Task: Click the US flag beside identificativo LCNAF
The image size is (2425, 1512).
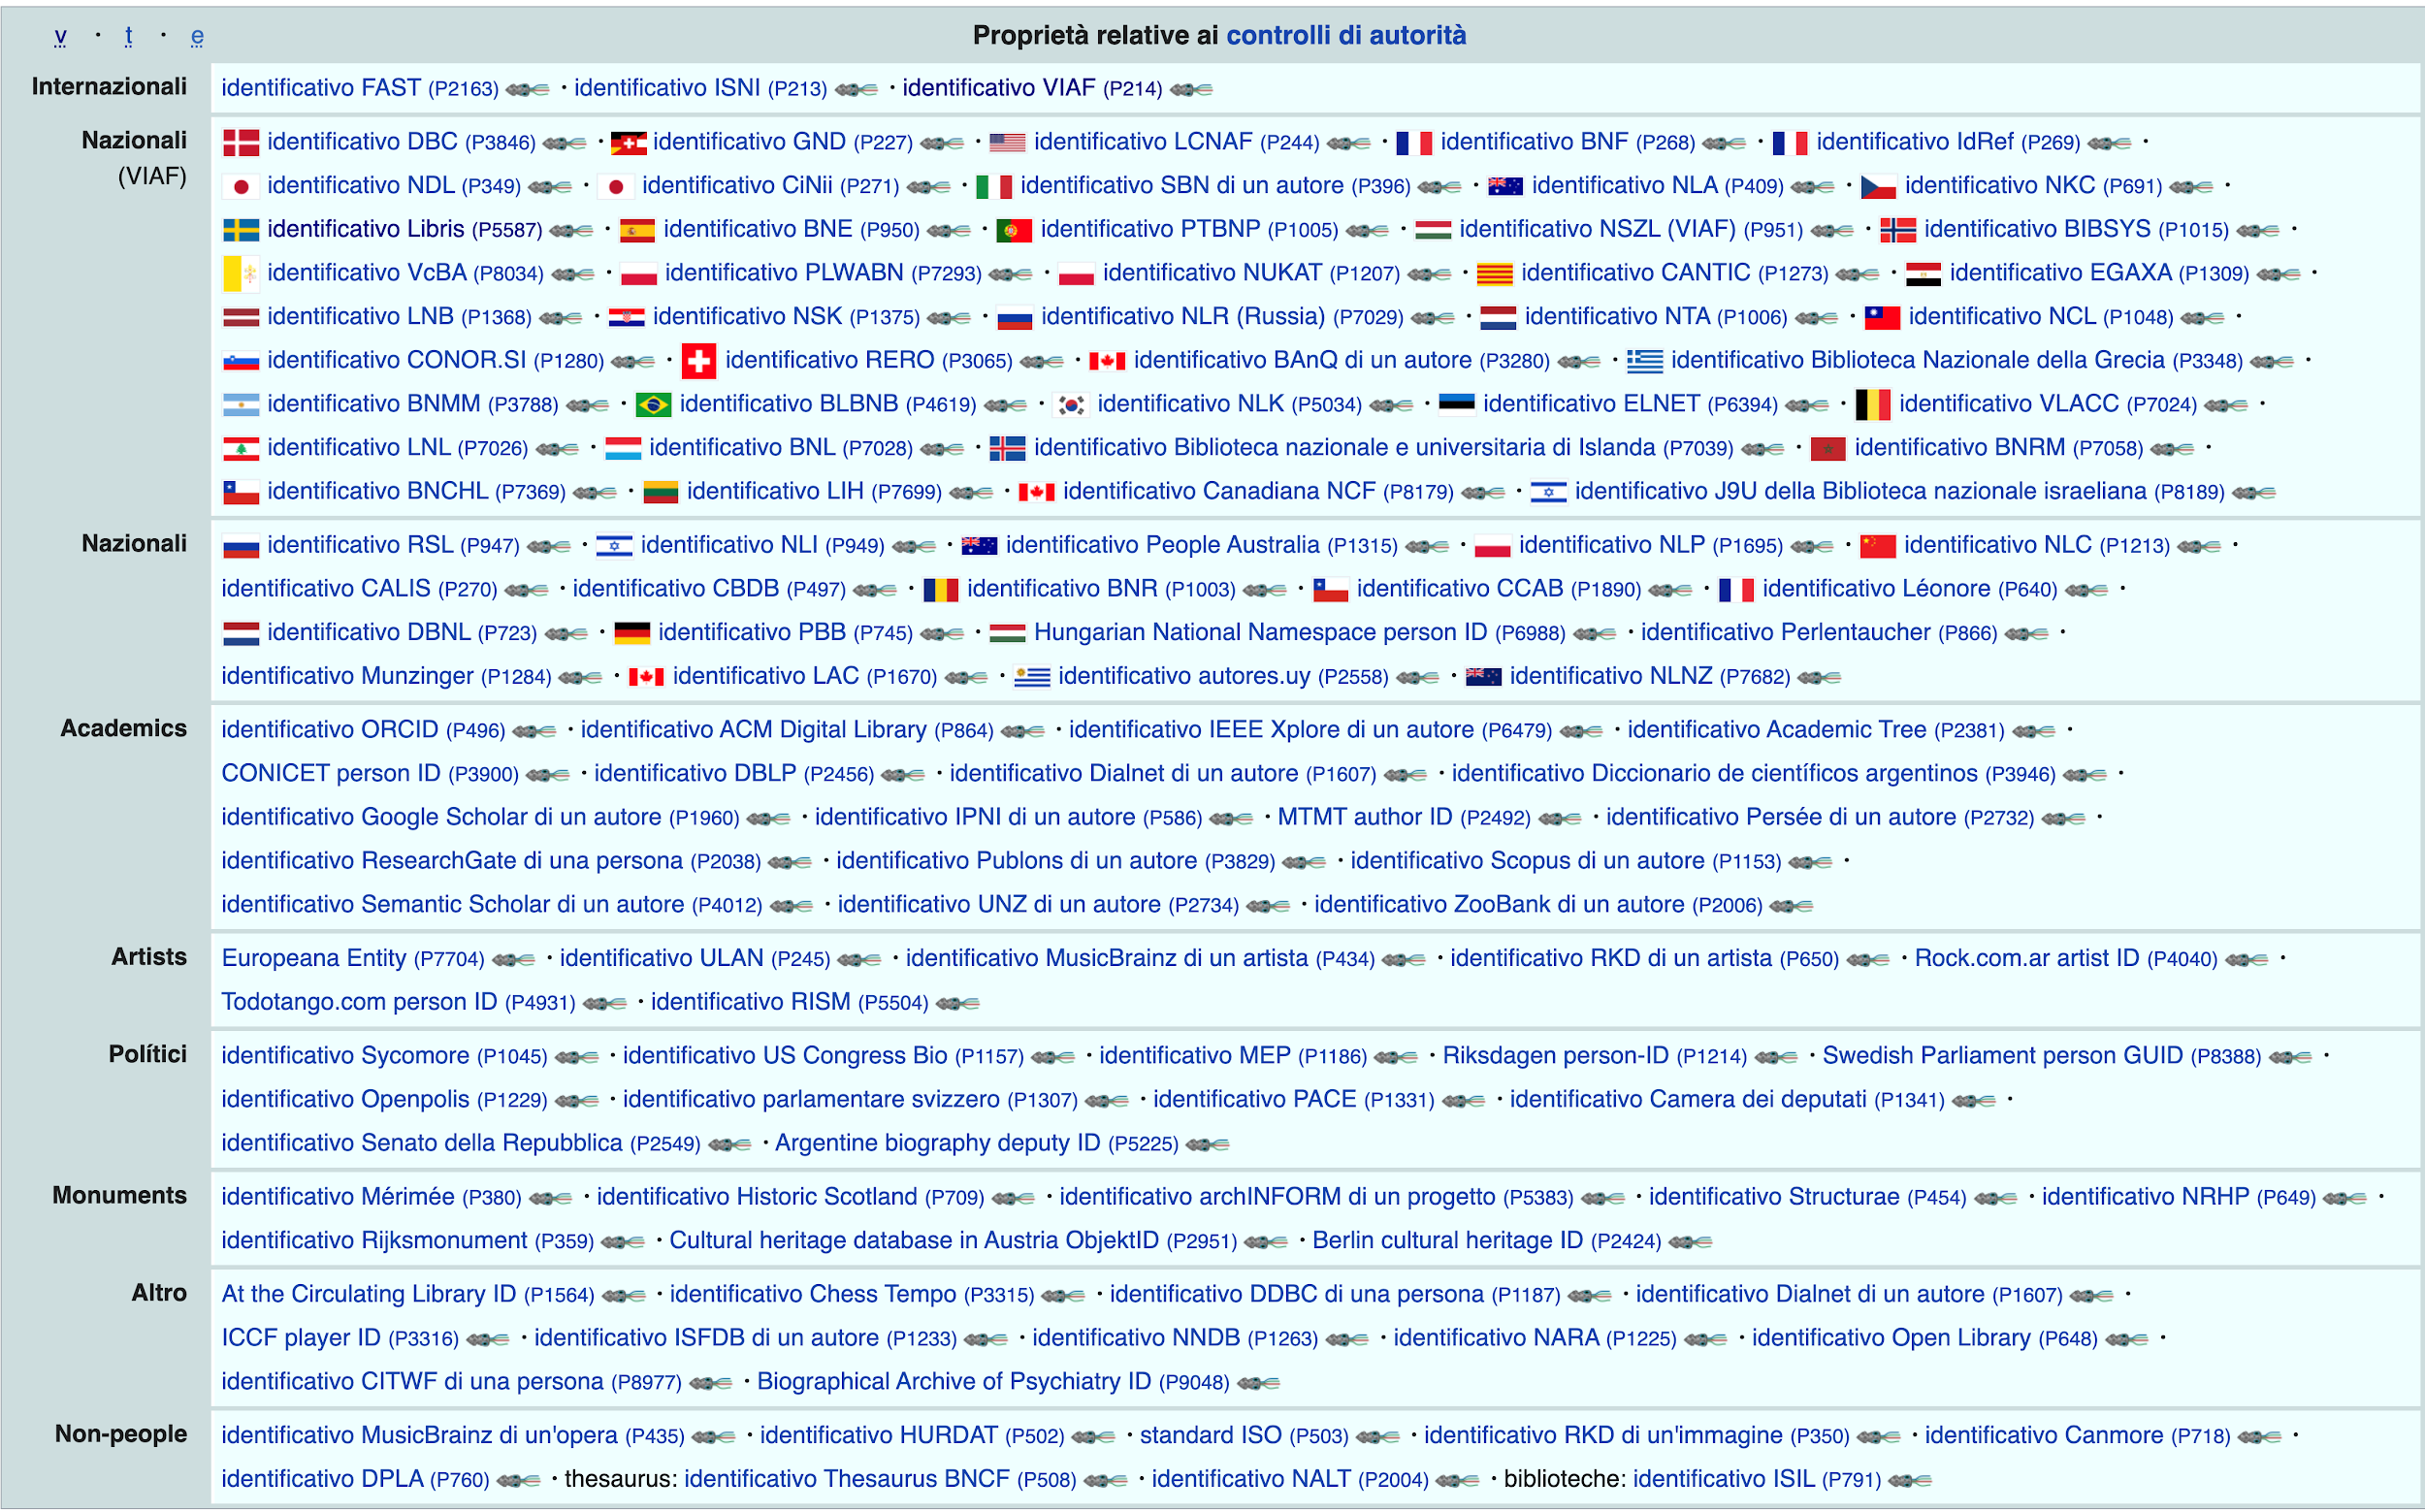Action: click(1007, 142)
